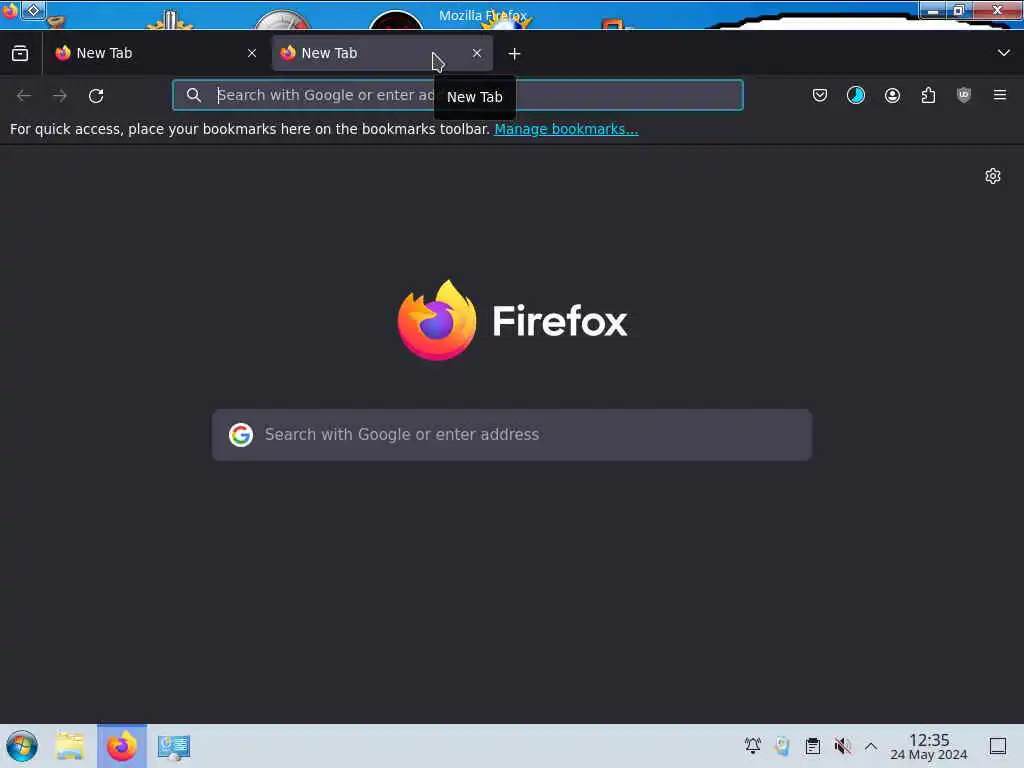Open the application hamburger menu

click(x=1000, y=95)
